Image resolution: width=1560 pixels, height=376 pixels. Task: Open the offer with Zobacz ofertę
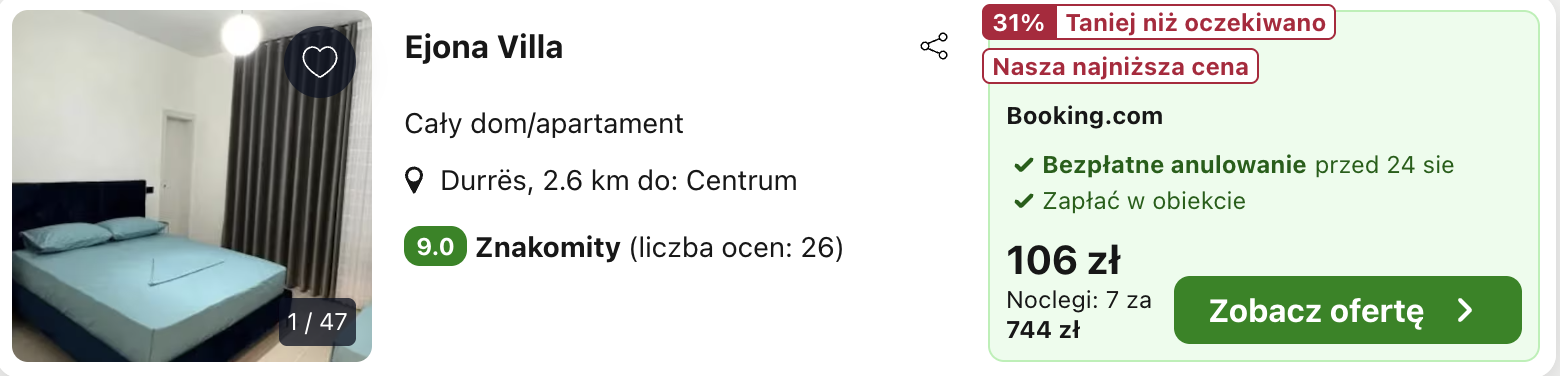[1348, 310]
